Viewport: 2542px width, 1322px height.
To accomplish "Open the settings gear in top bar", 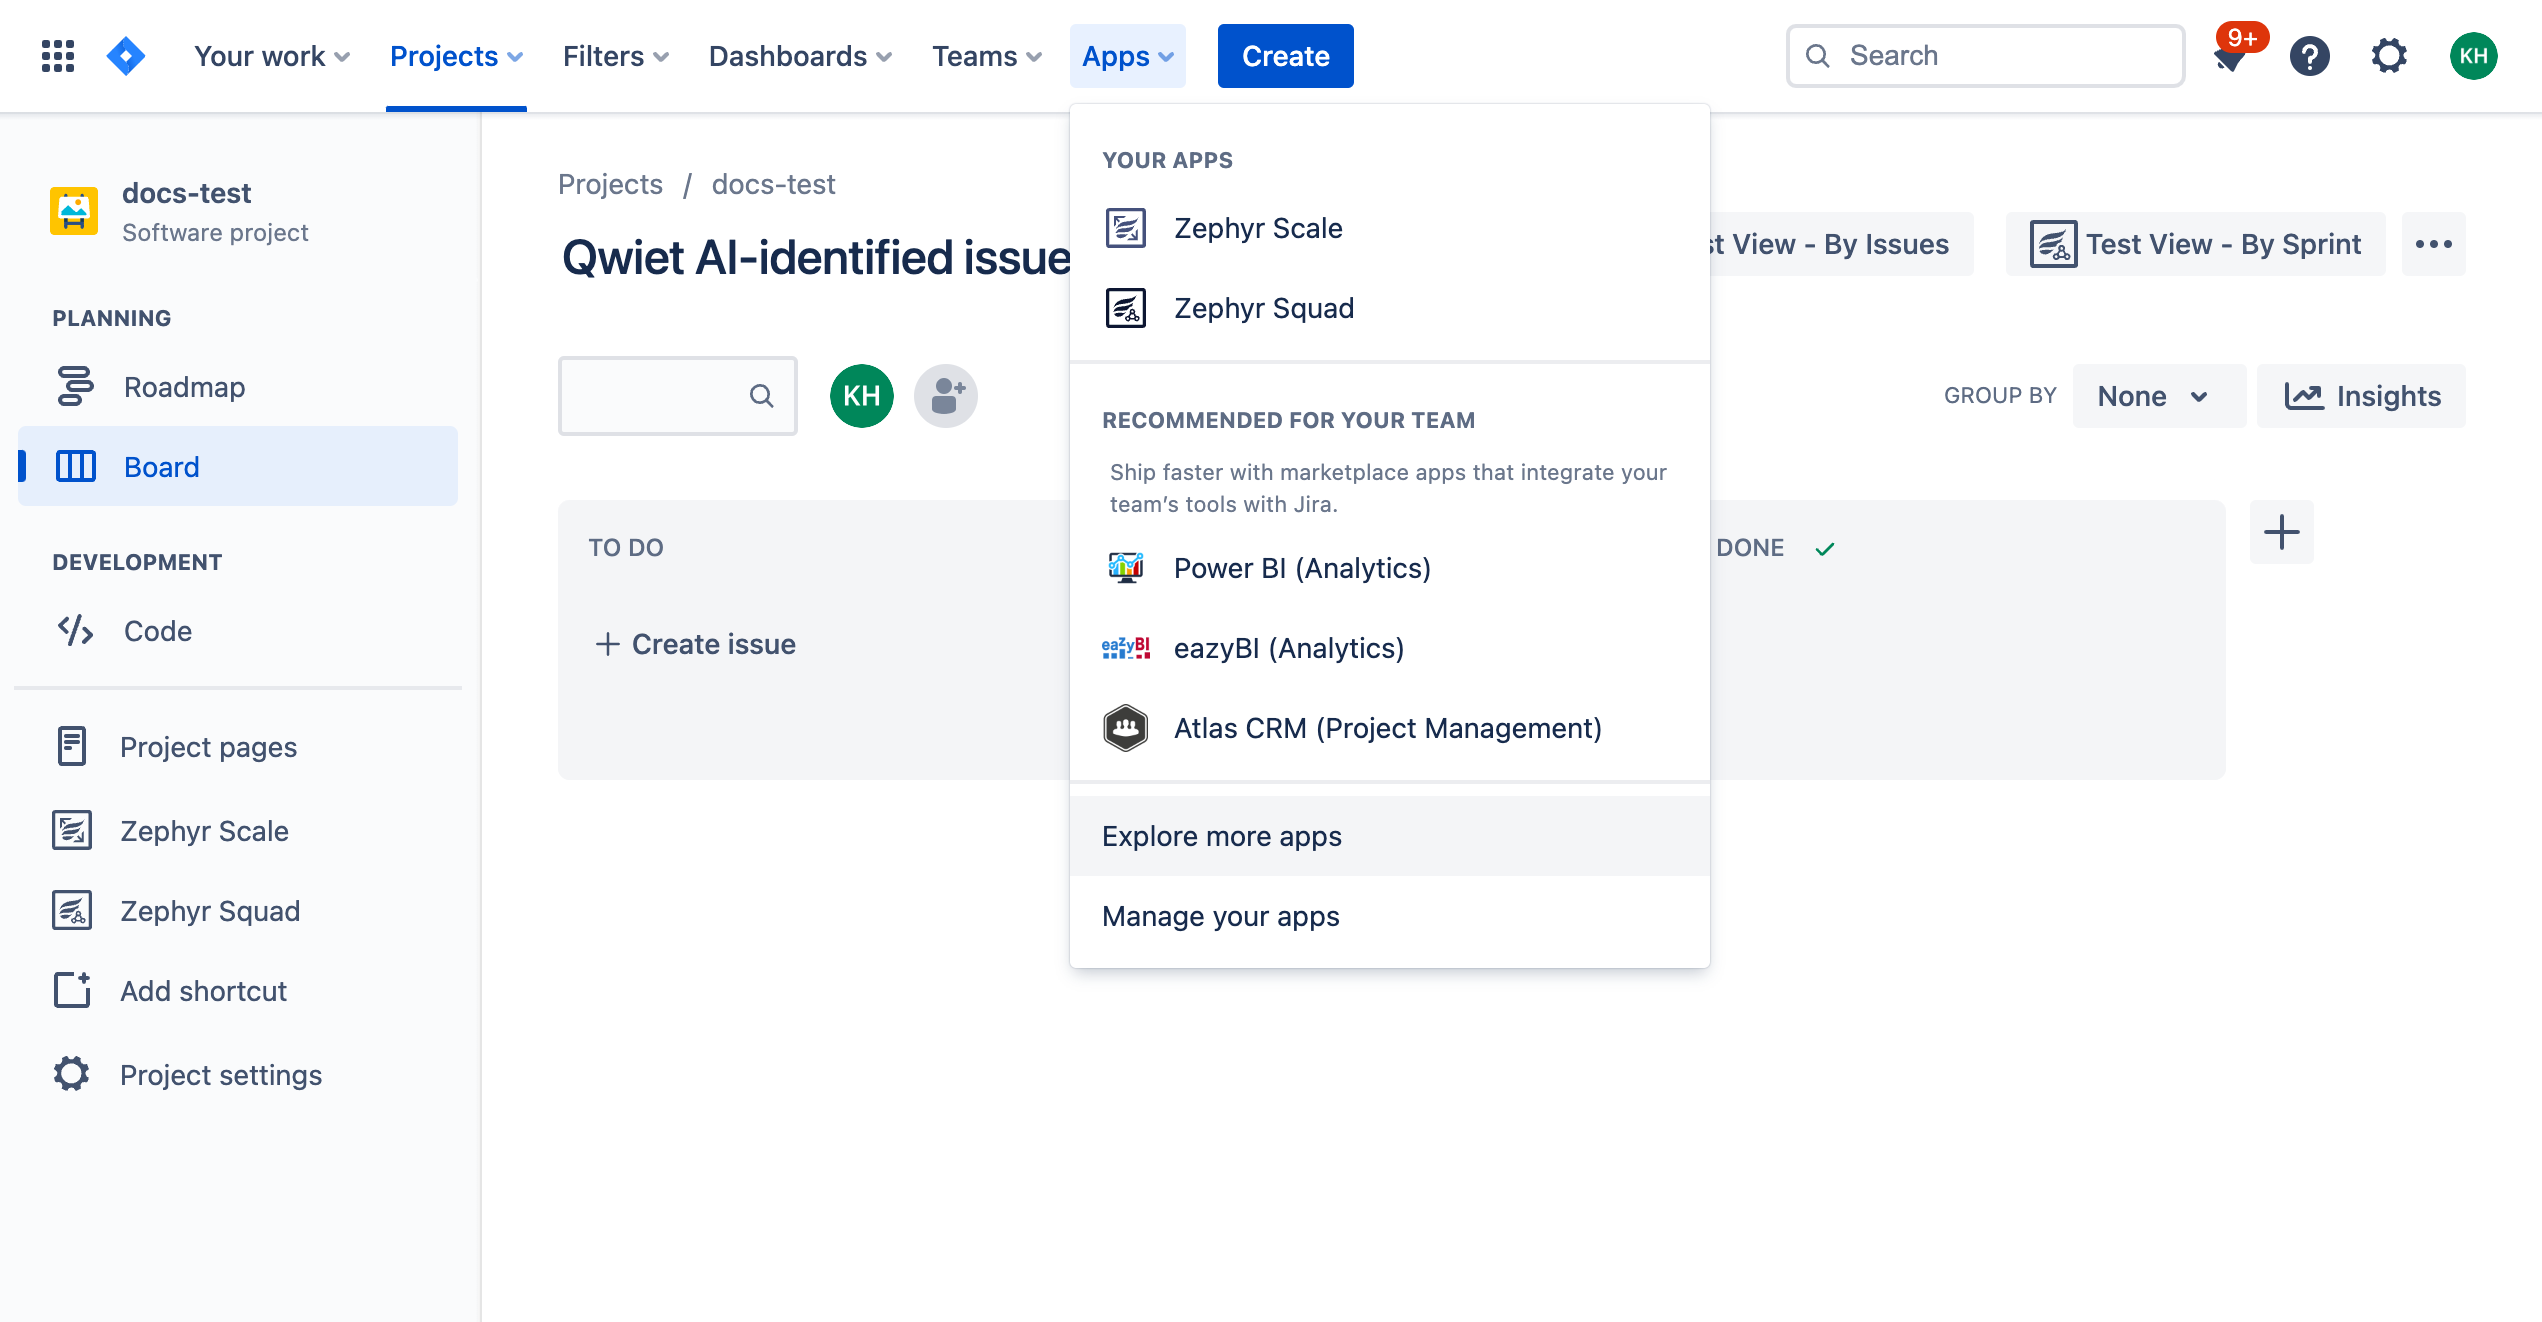I will (2389, 56).
